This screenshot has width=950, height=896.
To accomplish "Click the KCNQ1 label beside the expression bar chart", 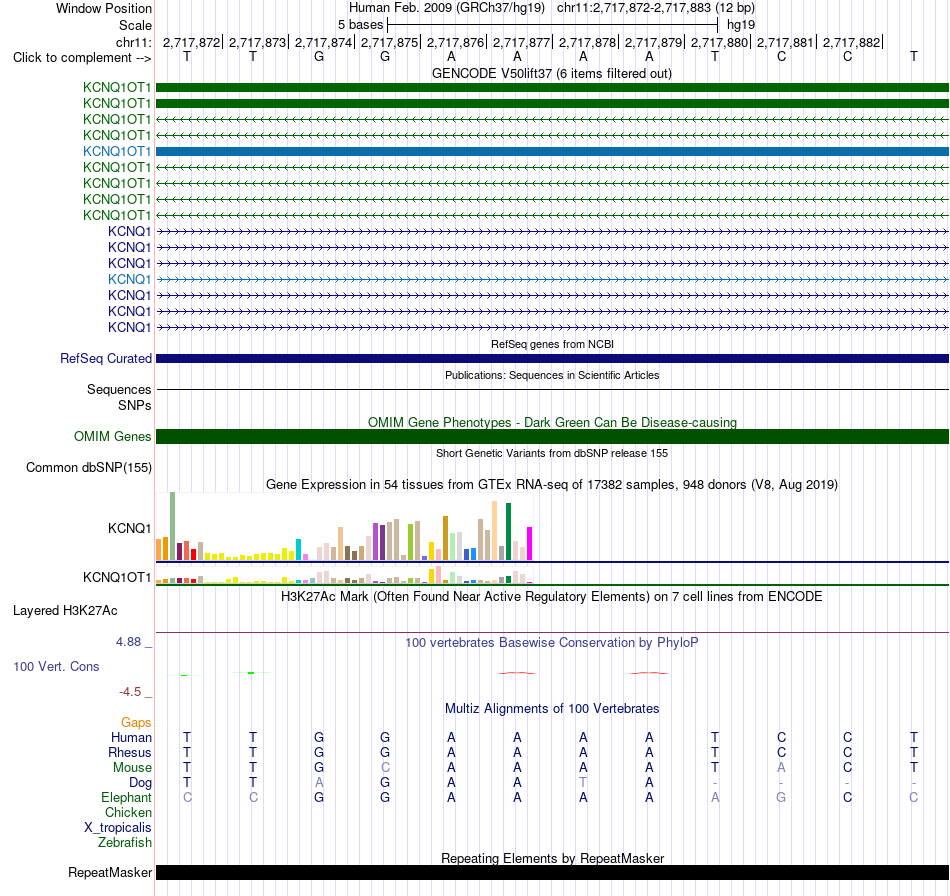I will point(130,528).
